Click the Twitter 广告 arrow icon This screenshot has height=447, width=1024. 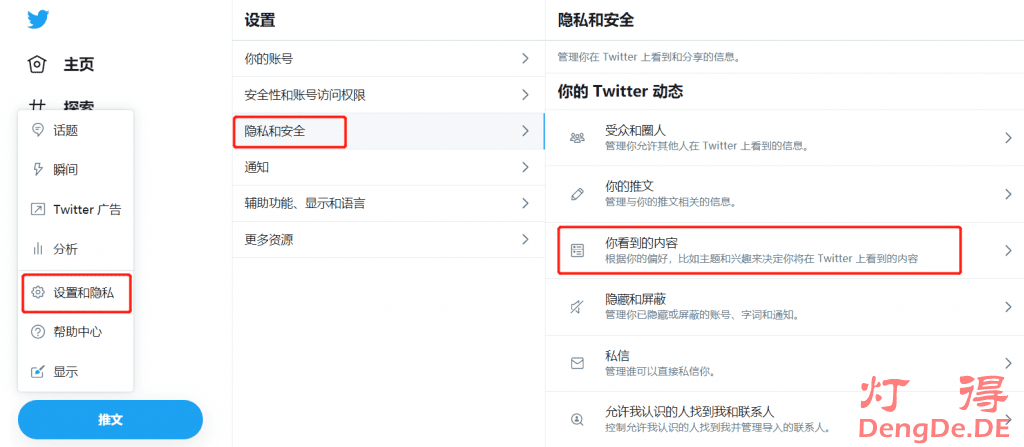click(38, 210)
